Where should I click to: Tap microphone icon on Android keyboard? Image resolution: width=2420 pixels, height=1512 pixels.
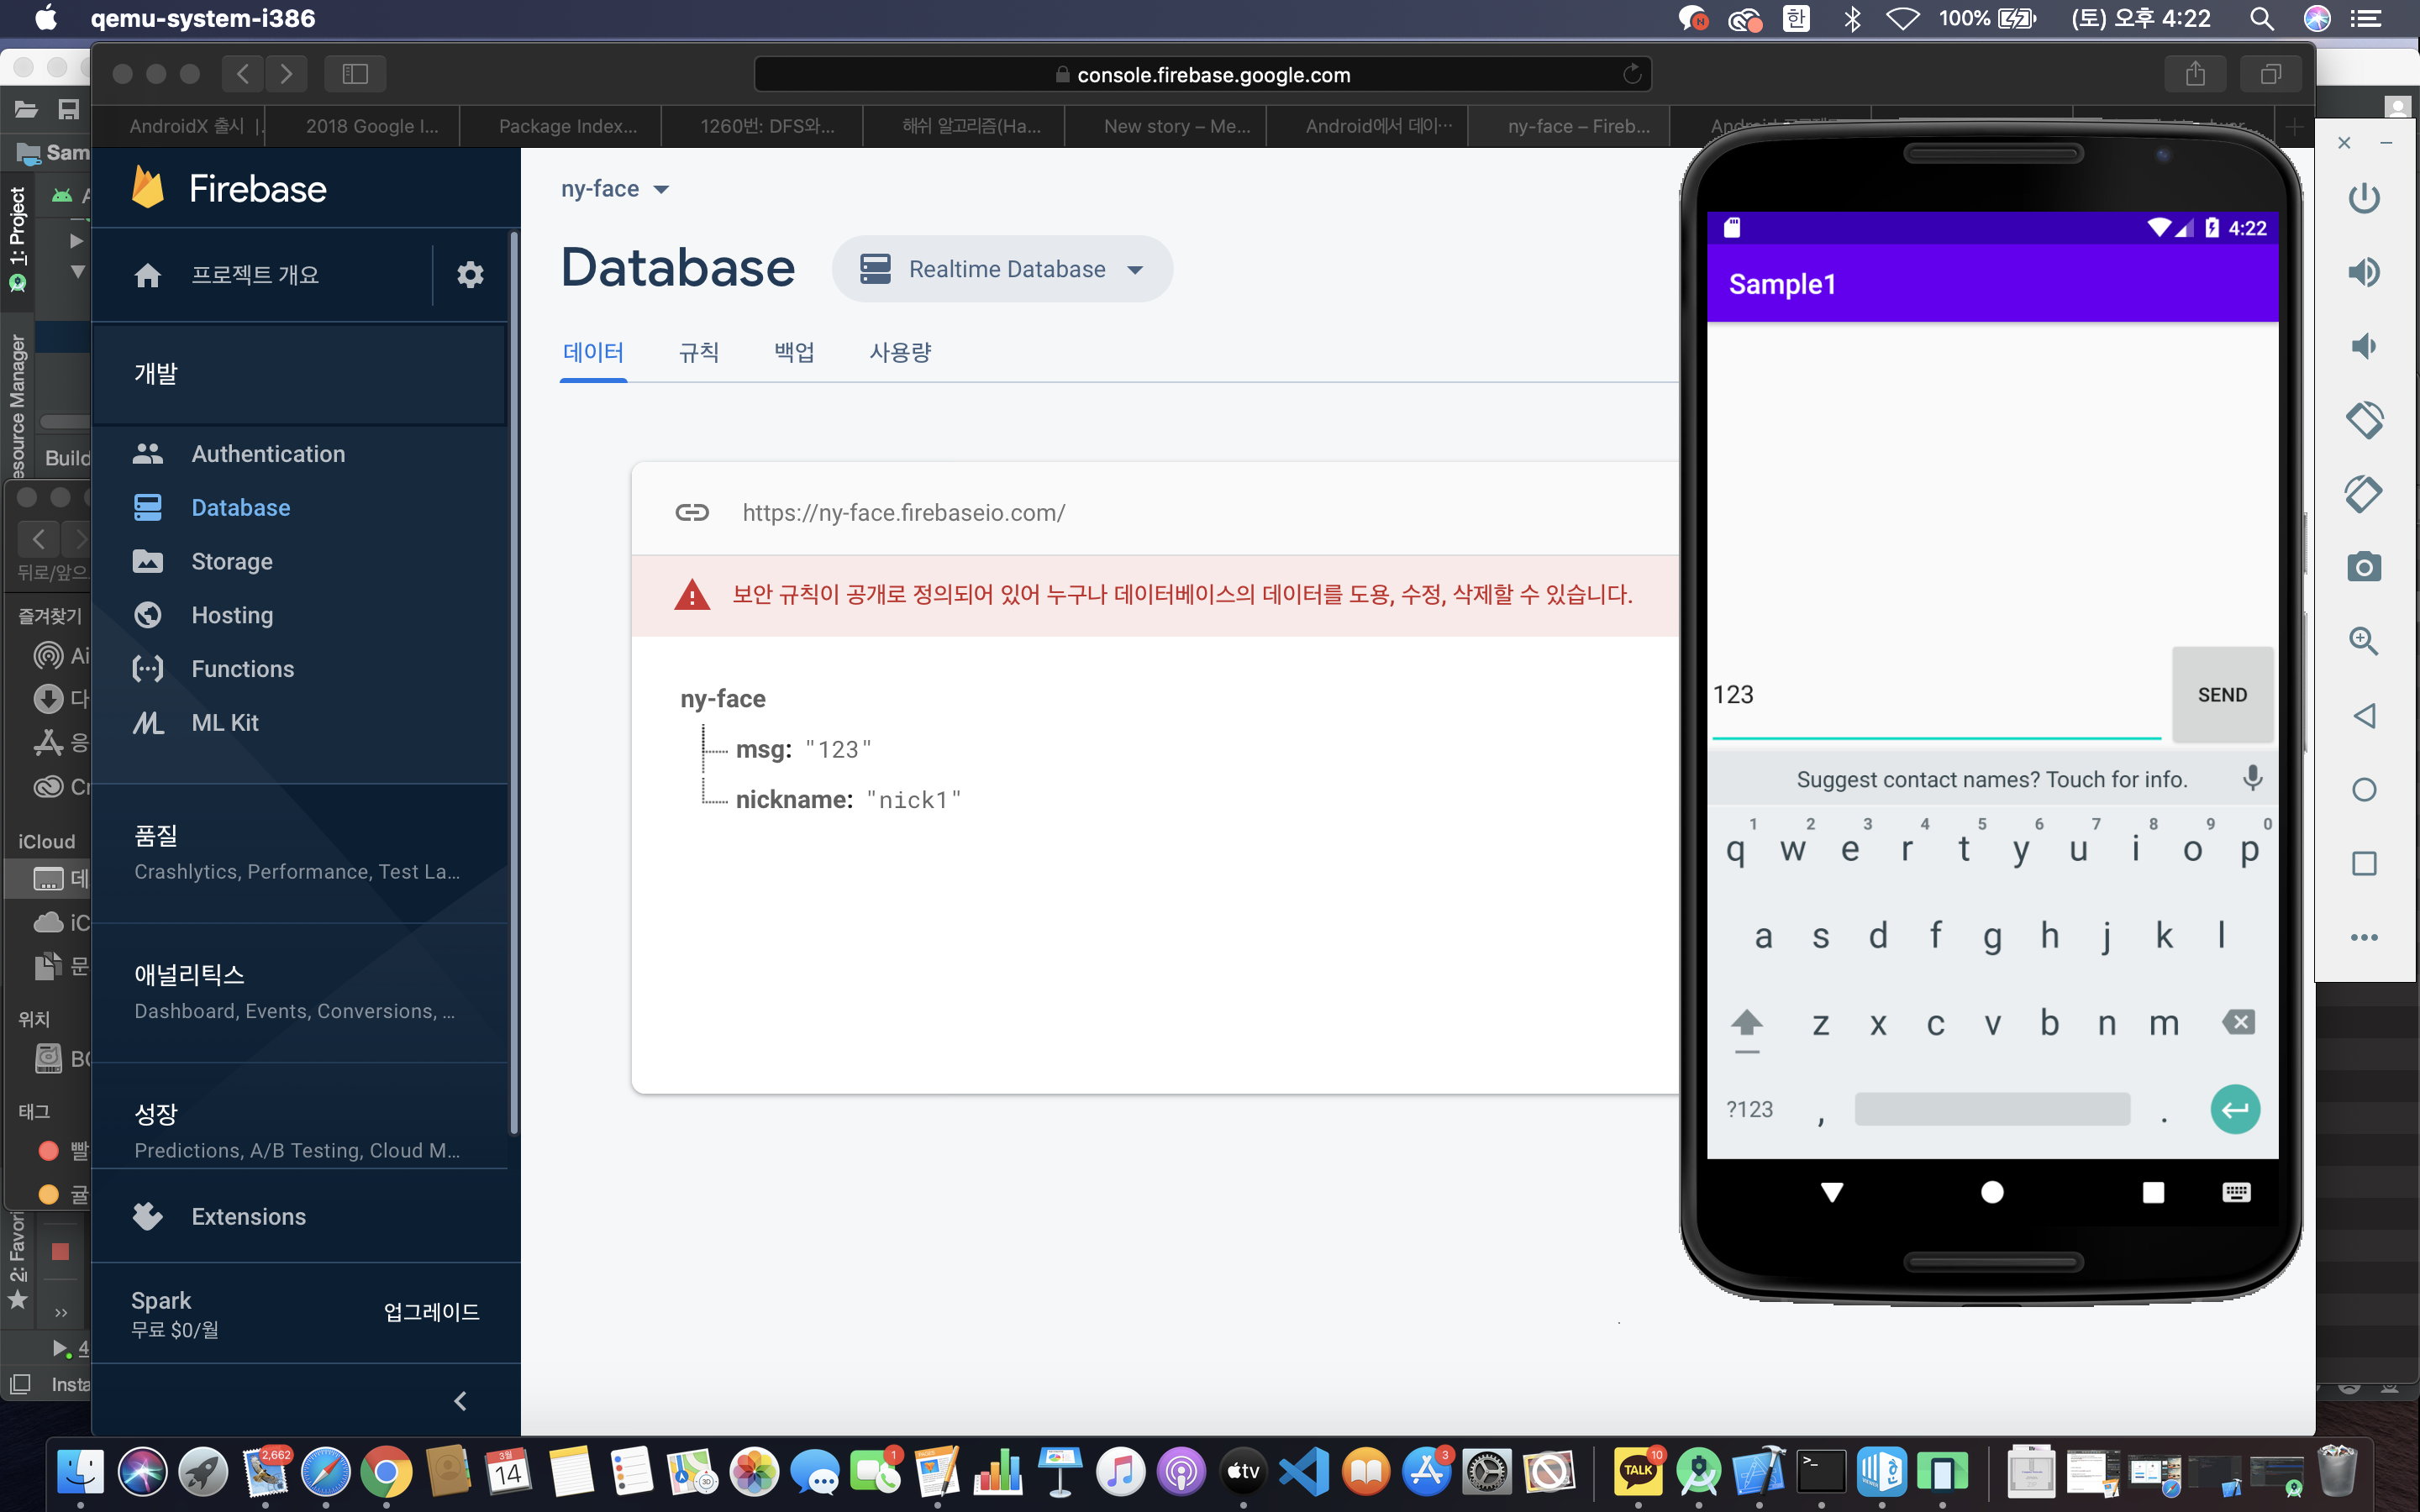[x=2252, y=778]
